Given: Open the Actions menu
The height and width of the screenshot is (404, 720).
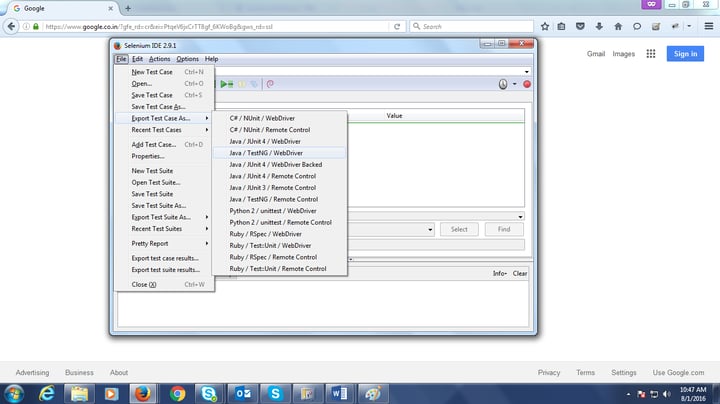Looking at the screenshot, I should tap(159, 59).
